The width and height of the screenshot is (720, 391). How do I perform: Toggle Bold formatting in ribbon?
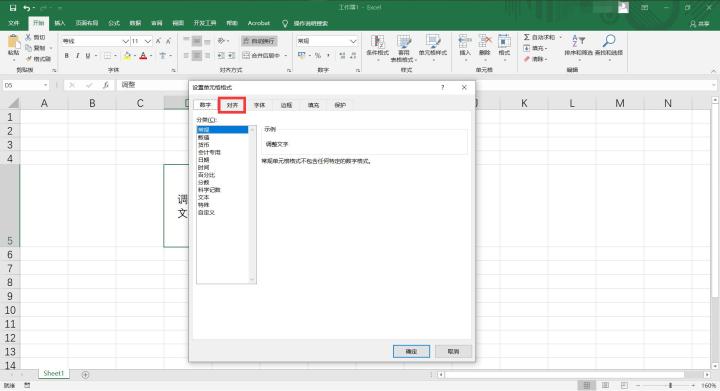67,56
